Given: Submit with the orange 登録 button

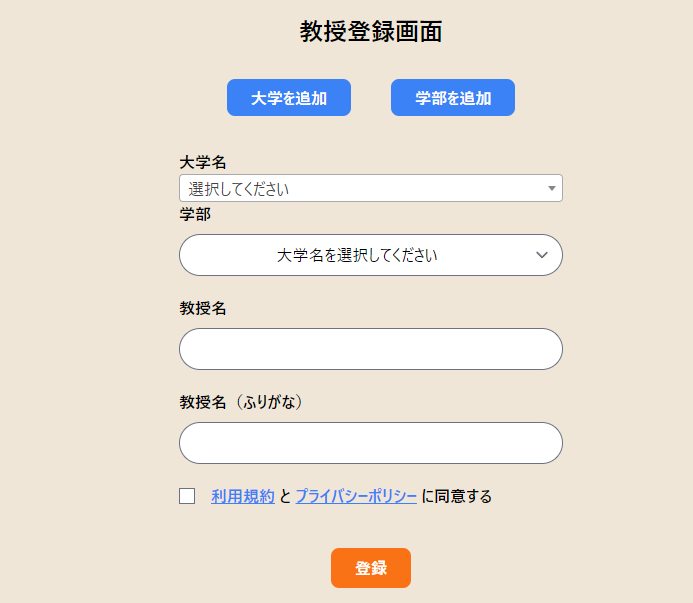Looking at the screenshot, I should (371, 568).
